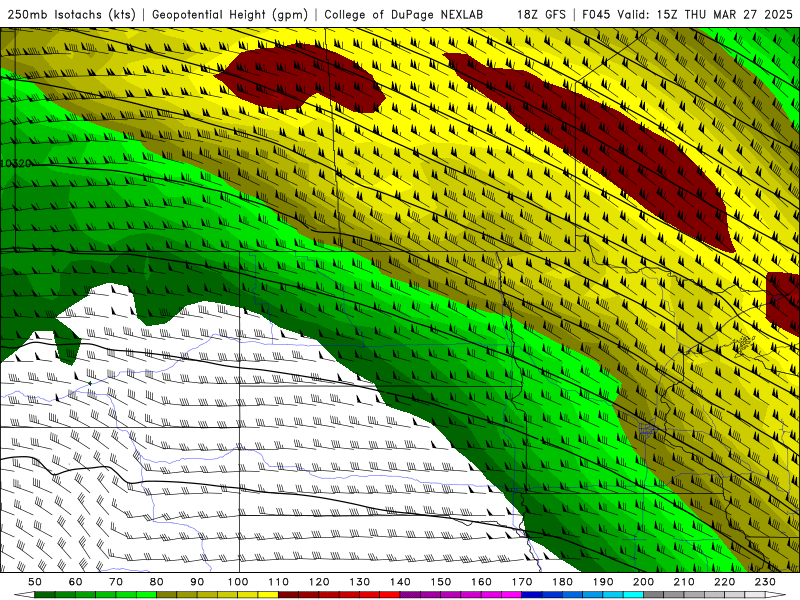The image size is (800, 600).
Task: Click the "College of DuPage NEXLAB" label
Action: pyautogui.click(x=403, y=14)
